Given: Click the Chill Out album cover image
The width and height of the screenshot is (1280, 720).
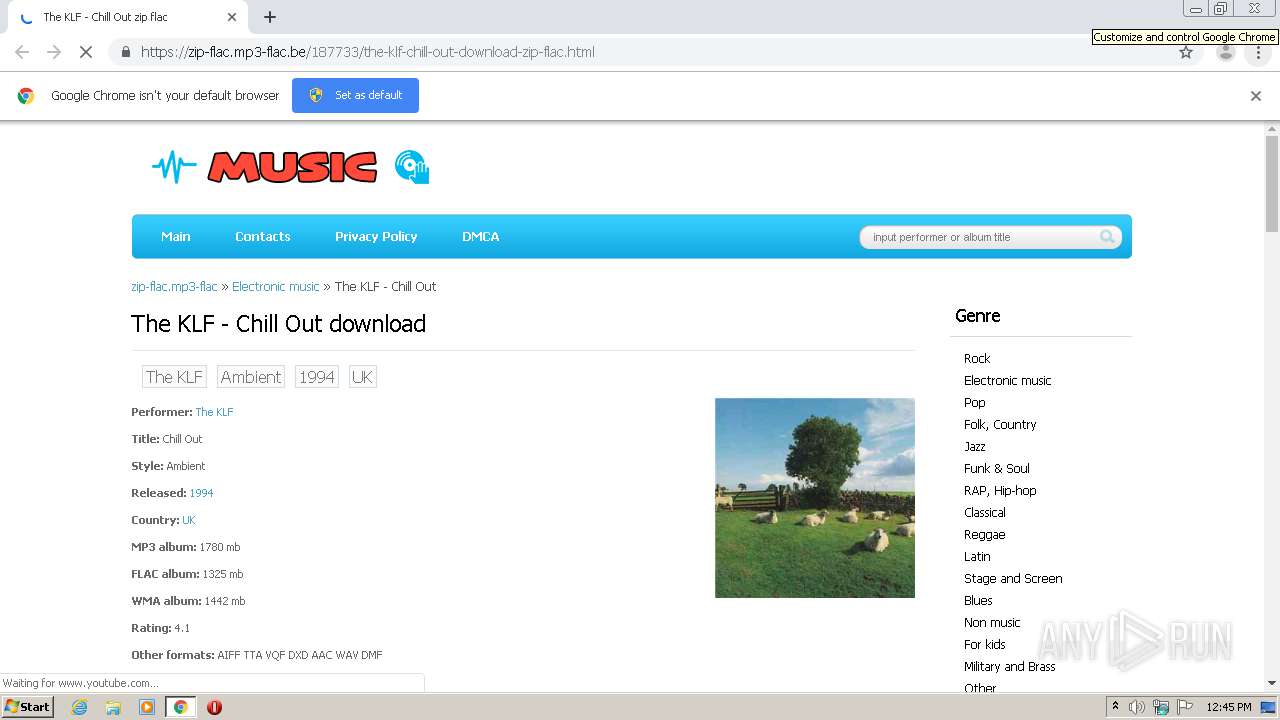Looking at the screenshot, I should point(815,498).
